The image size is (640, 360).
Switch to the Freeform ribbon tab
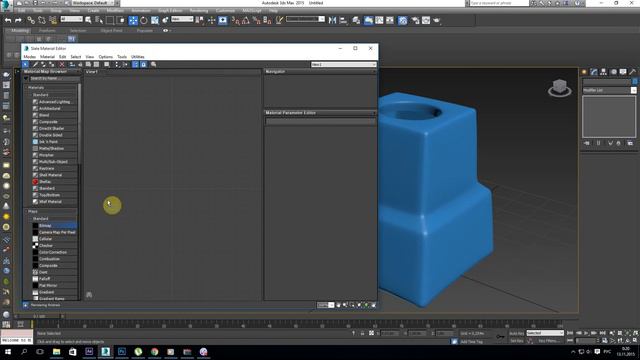point(47,30)
